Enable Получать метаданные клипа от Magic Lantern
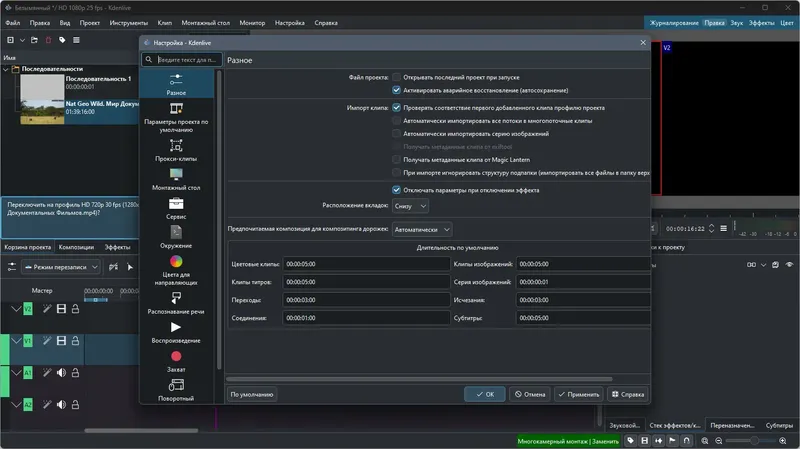Image resolution: width=800 pixels, height=449 pixels. (396, 160)
